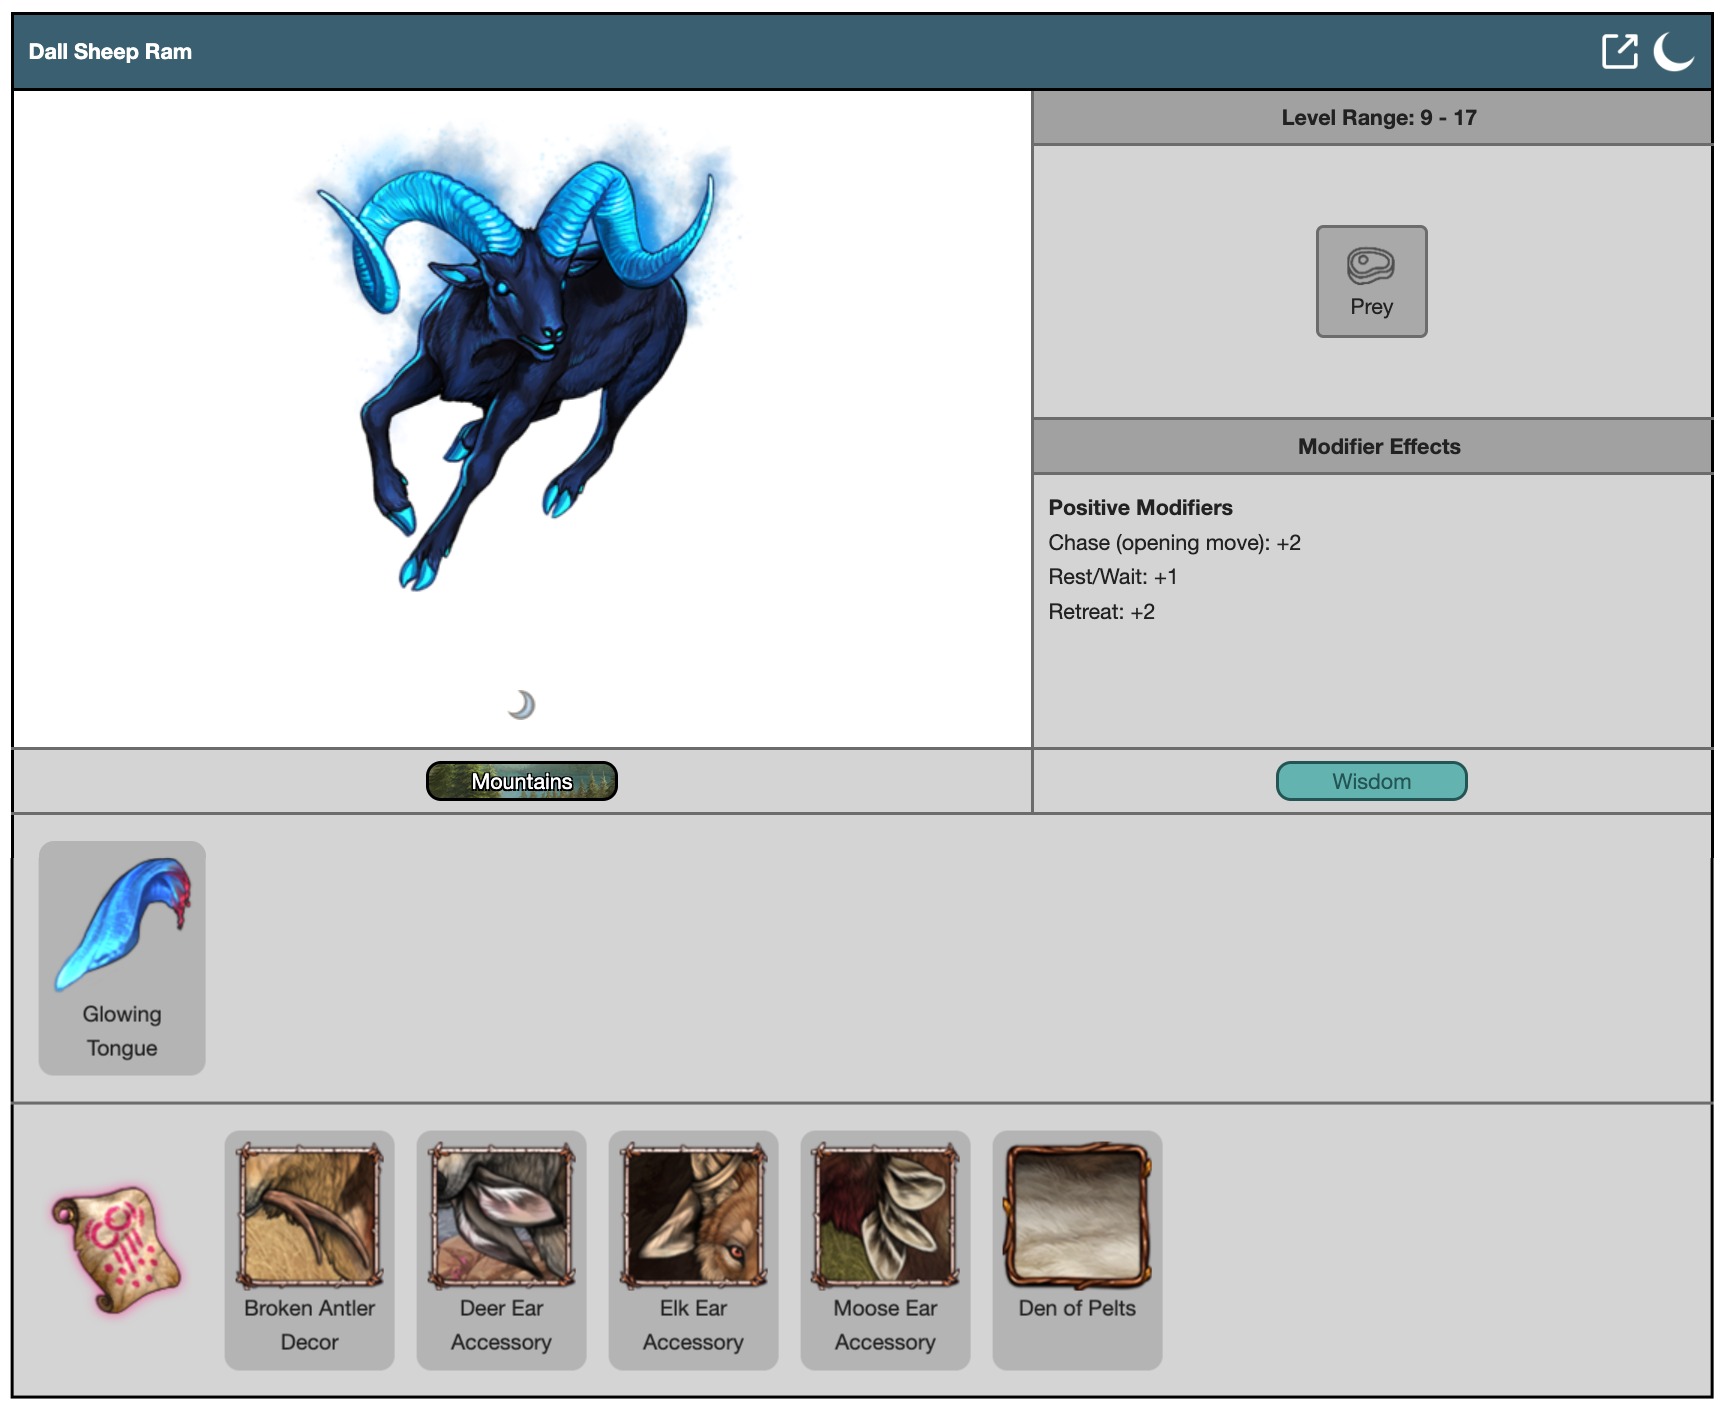
Task: Click the small crescent moon under the ram
Action: click(521, 705)
